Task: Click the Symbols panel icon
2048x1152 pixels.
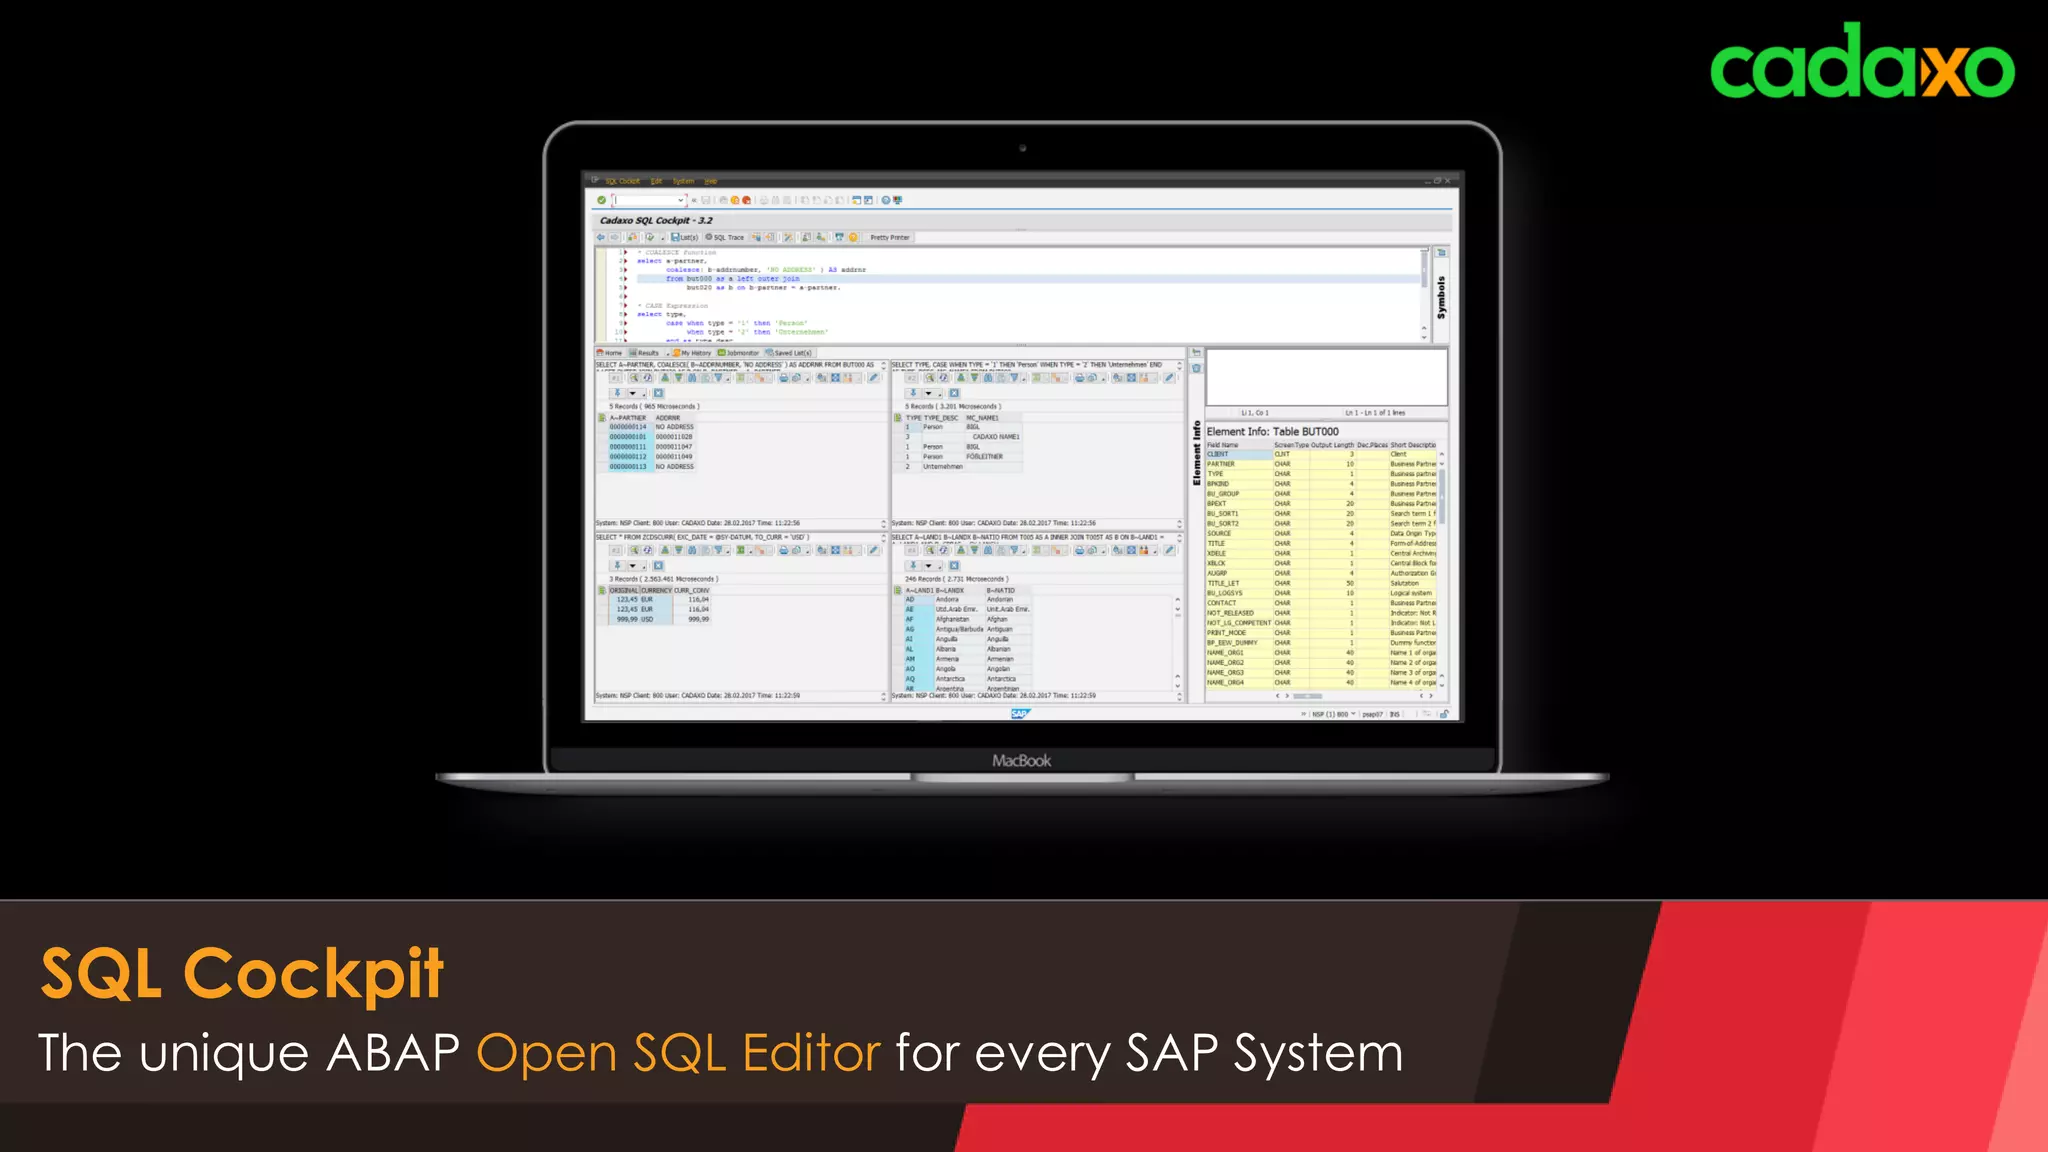Action: (1441, 253)
